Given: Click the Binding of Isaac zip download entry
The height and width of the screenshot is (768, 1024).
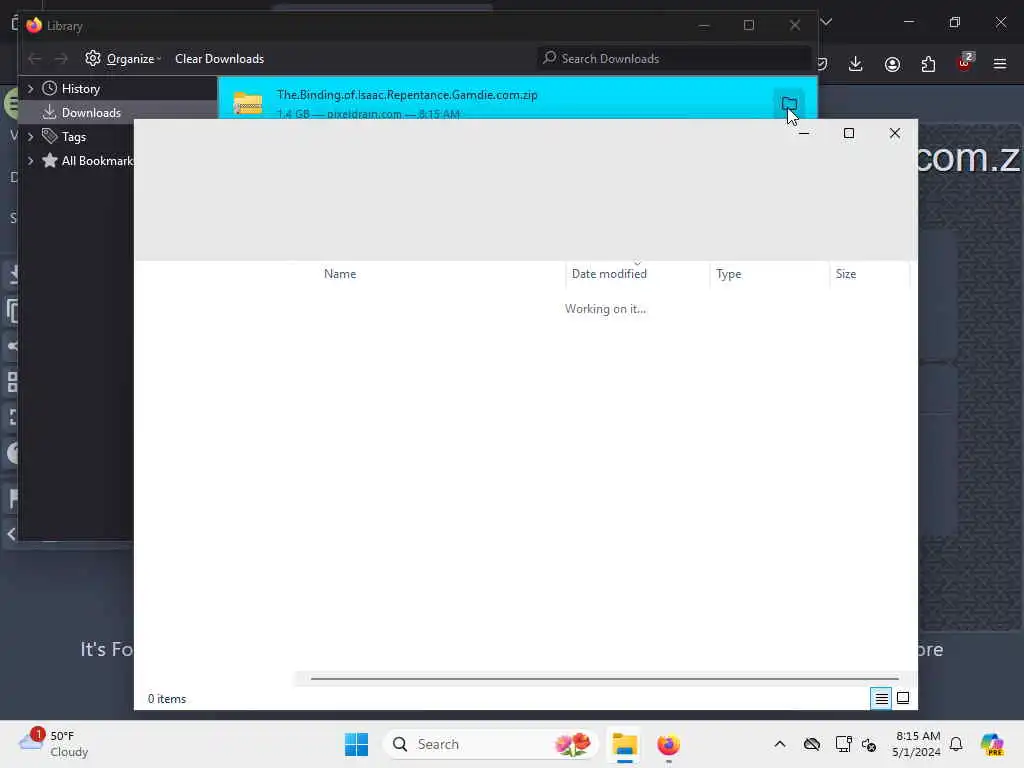Looking at the screenshot, I should (x=517, y=98).
